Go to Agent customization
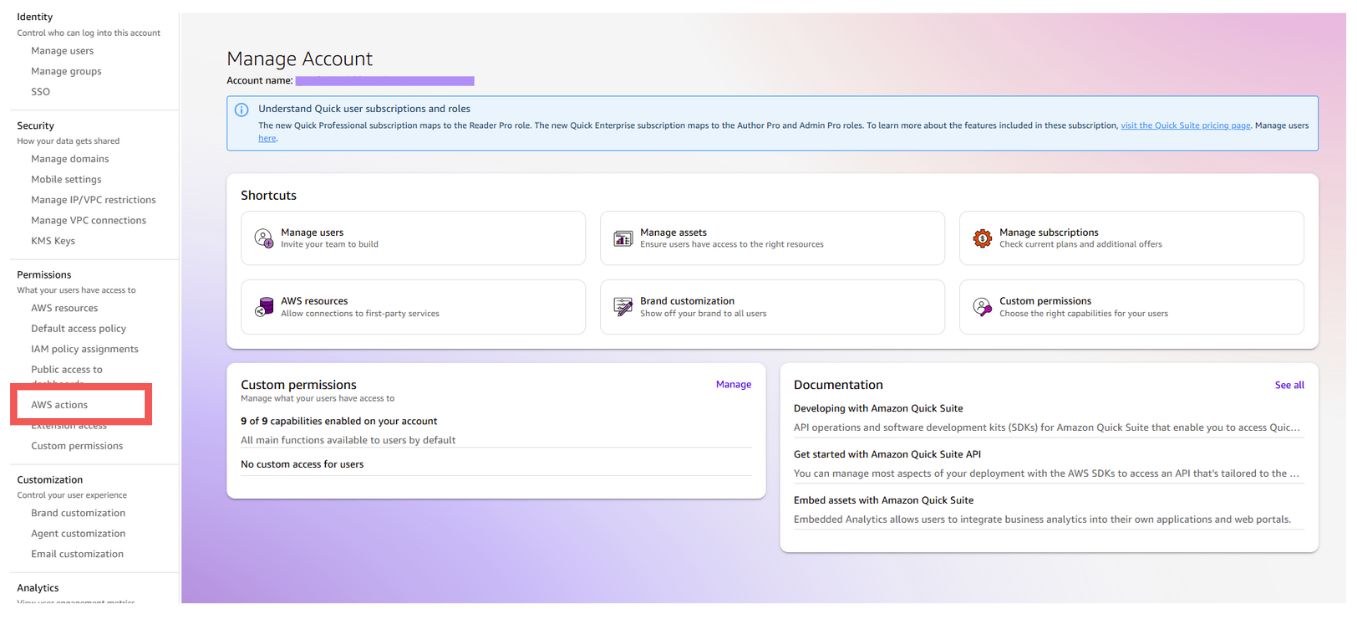1357x619 pixels. pyautogui.click(x=78, y=533)
